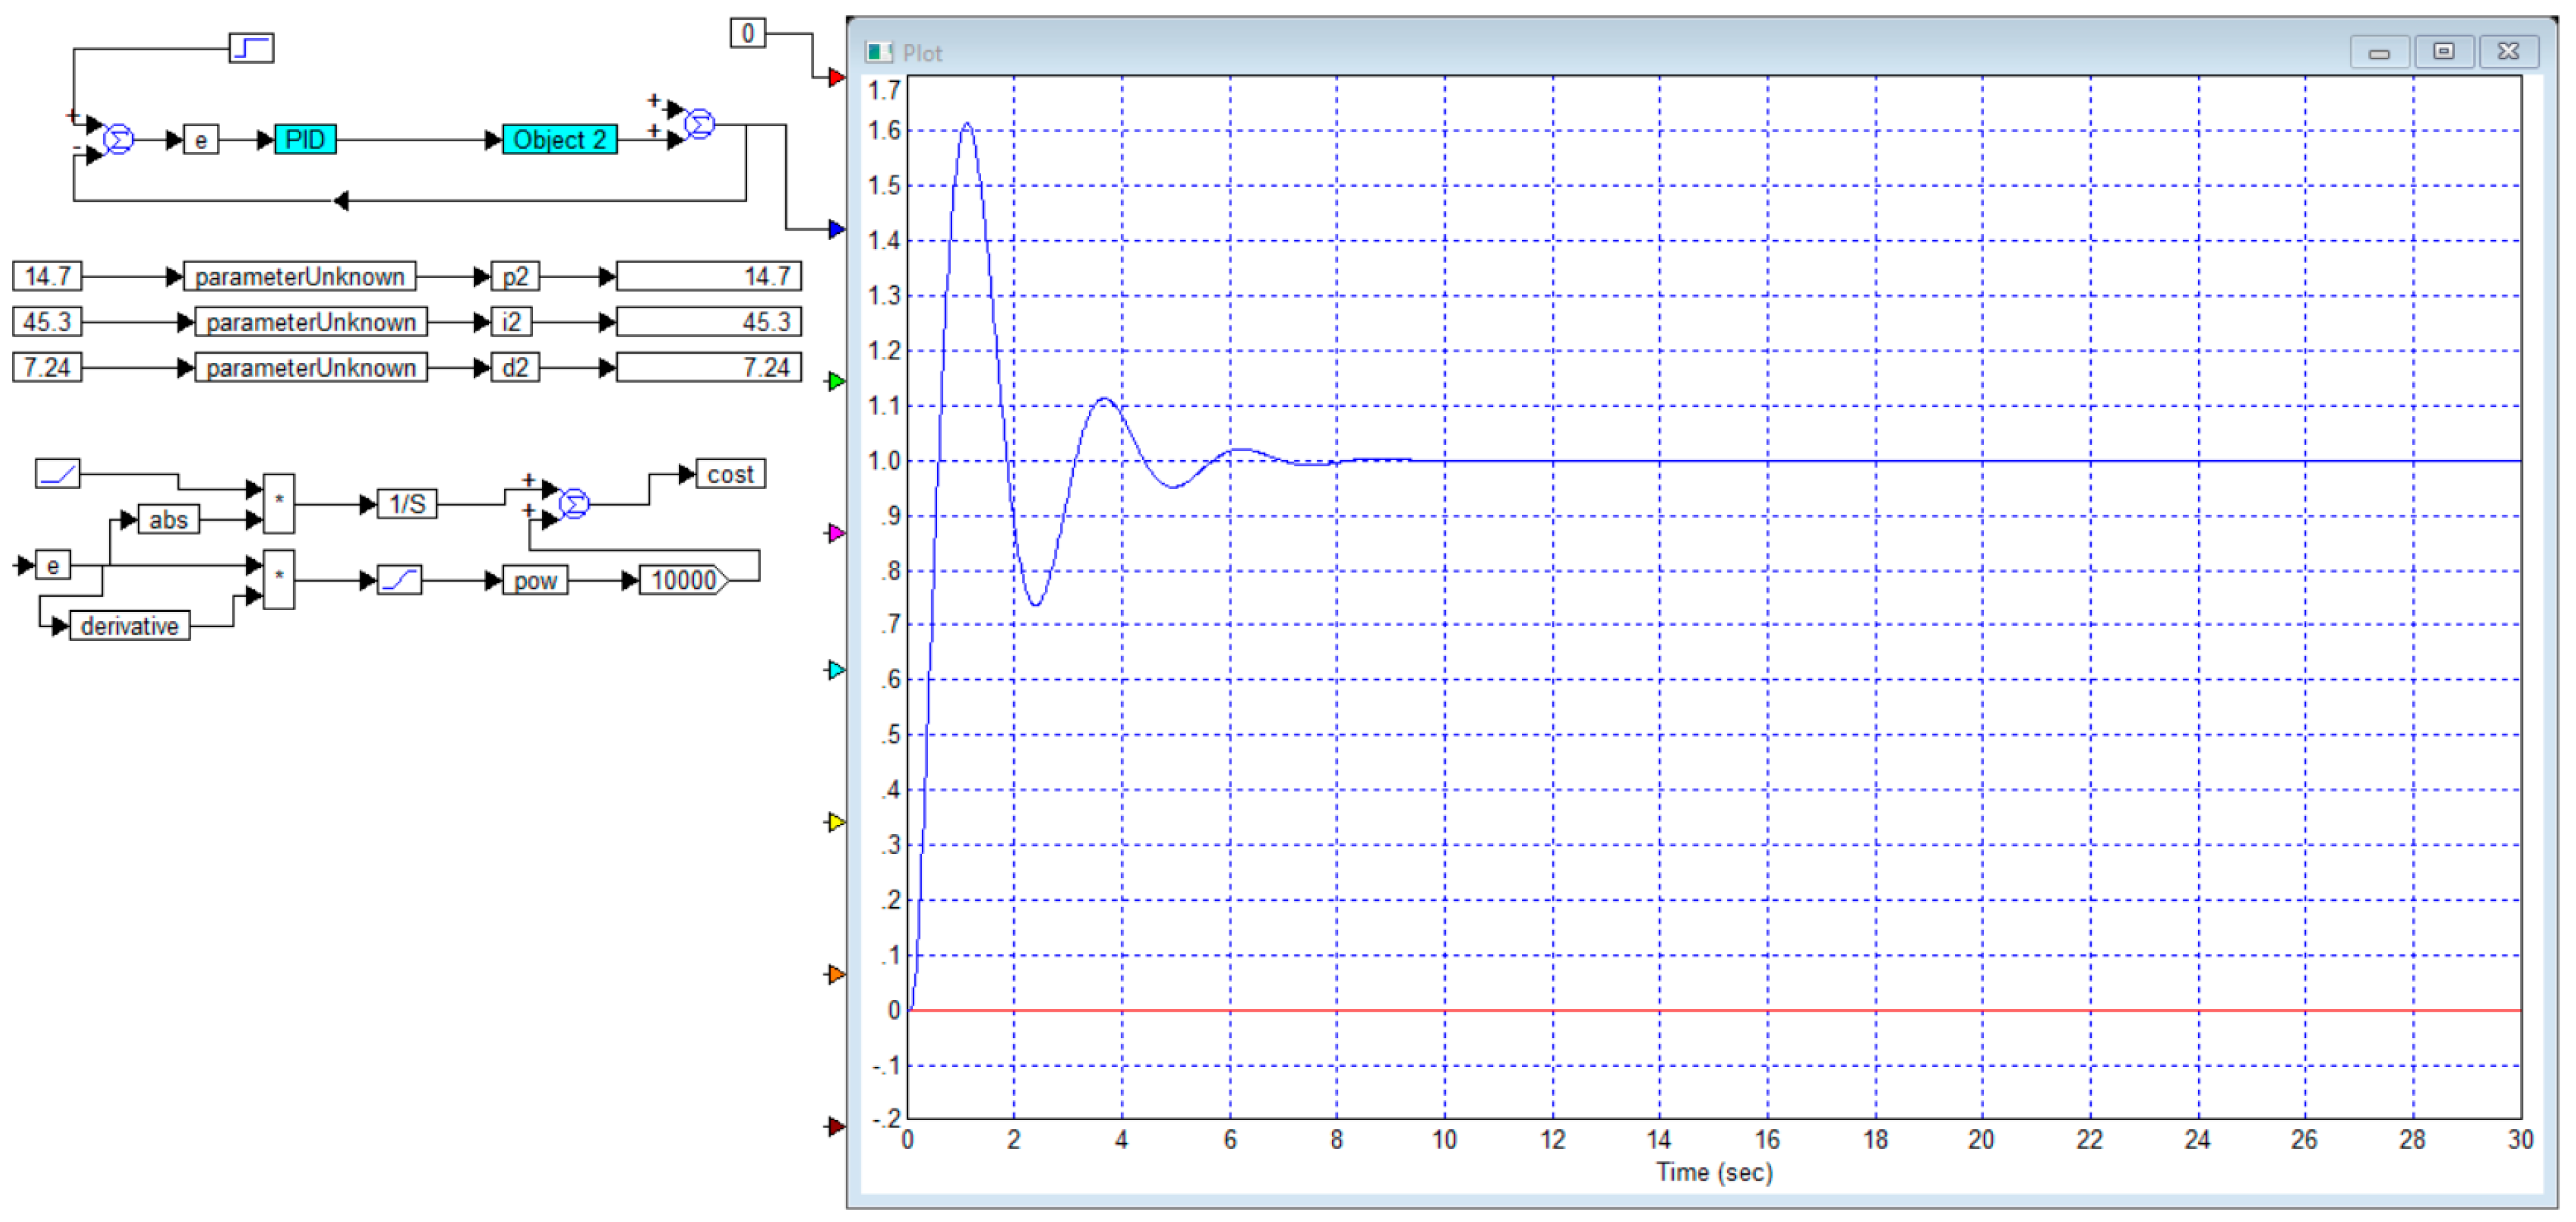Image resolution: width=2576 pixels, height=1222 pixels.
Task: Open the Object 2 compound block
Action: [x=559, y=139]
